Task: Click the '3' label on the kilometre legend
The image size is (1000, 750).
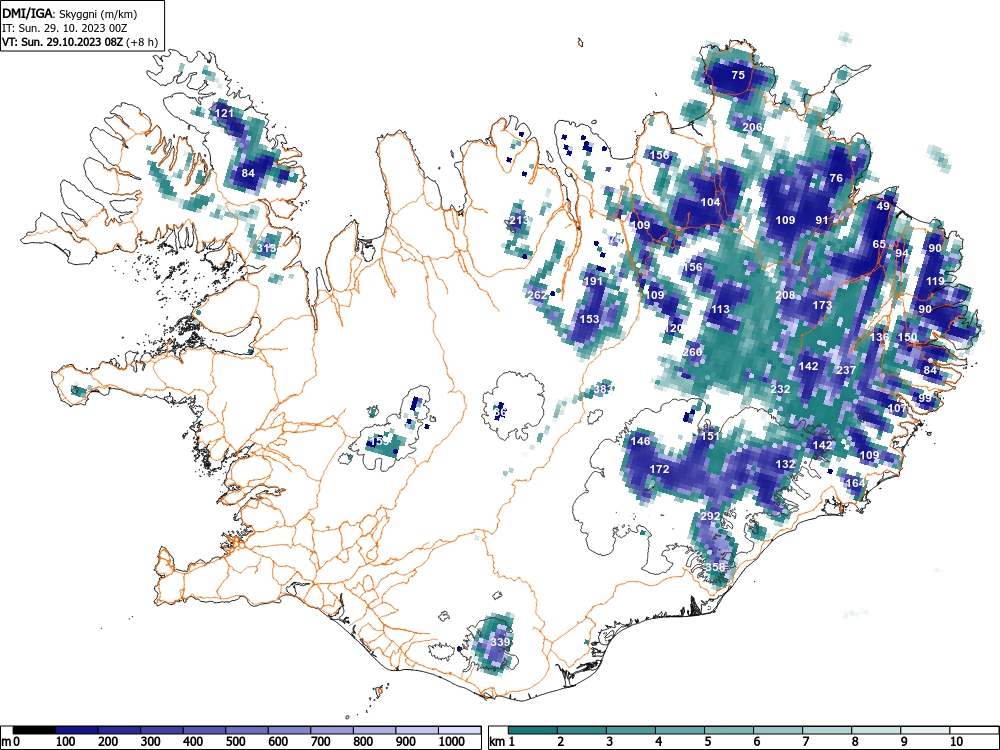Action: (x=610, y=742)
